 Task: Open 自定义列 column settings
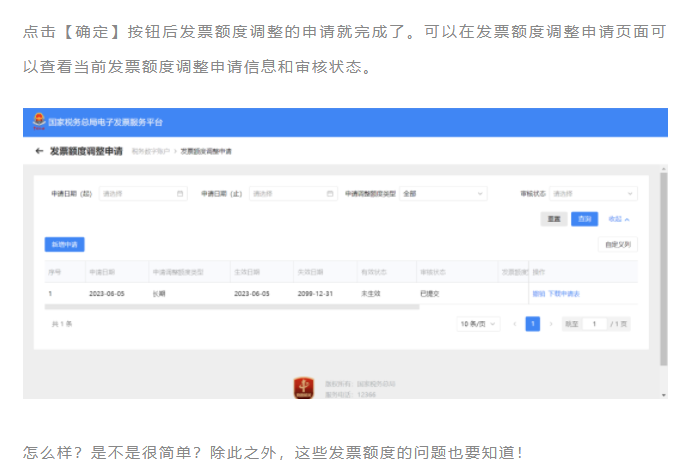point(617,244)
